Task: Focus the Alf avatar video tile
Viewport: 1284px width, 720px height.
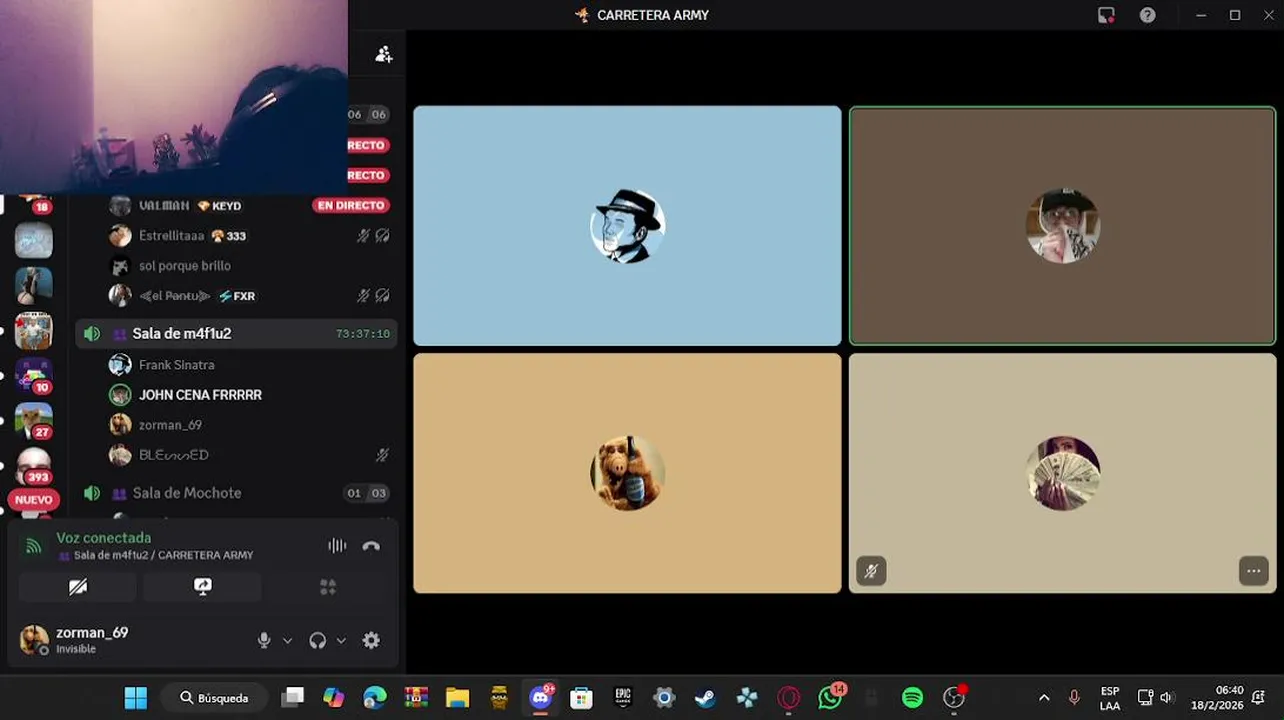Action: tap(627, 473)
